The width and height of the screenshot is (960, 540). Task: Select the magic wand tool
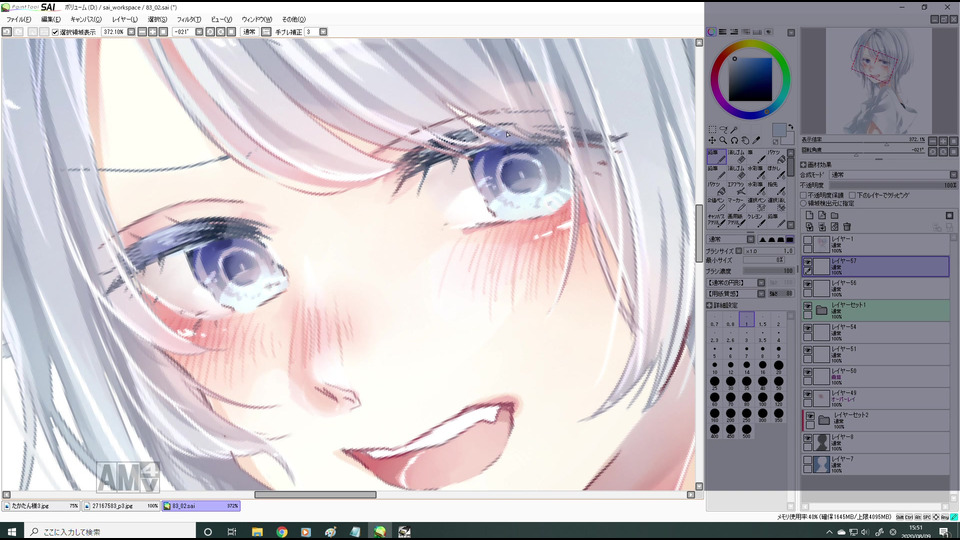click(734, 130)
